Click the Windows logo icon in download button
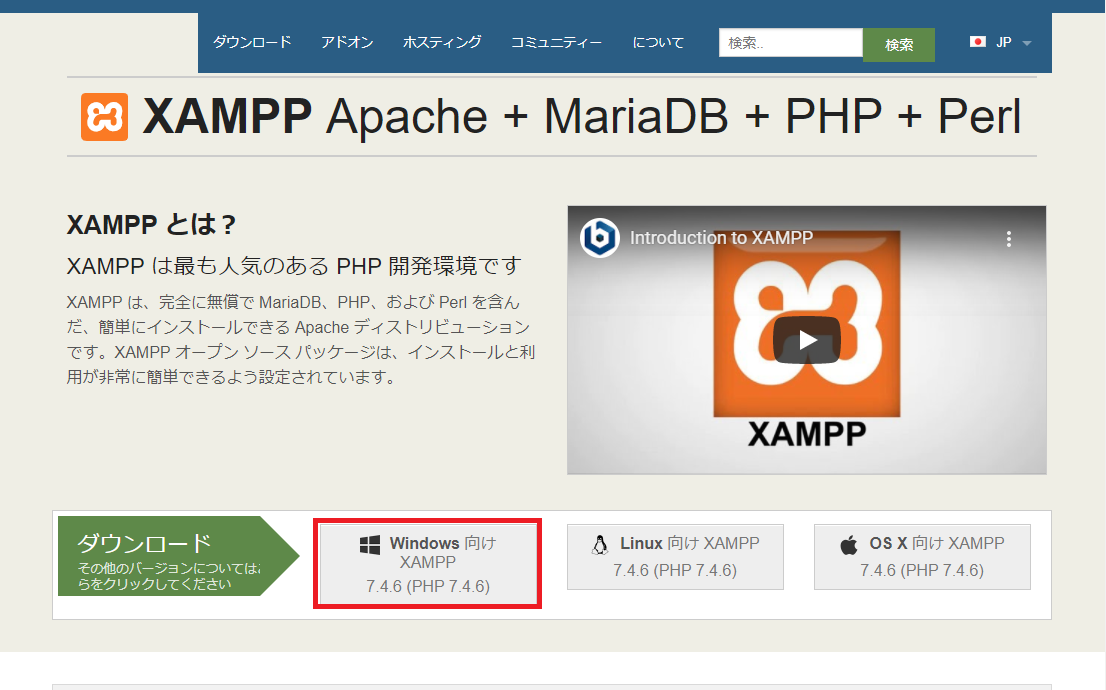This screenshot has width=1106, height=690. (x=370, y=544)
